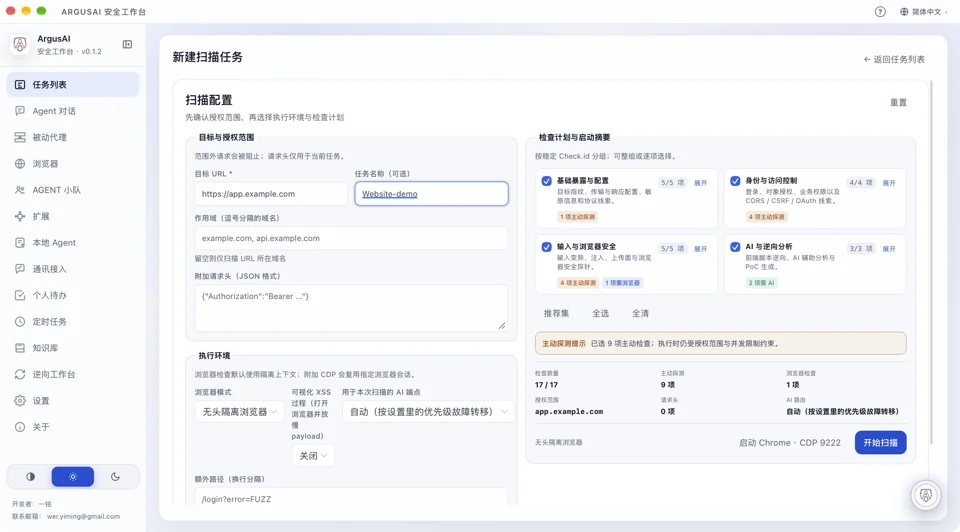Click the 定时任务 clock icon
The height and width of the screenshot is (532, 960).
(x=20, y=321)
